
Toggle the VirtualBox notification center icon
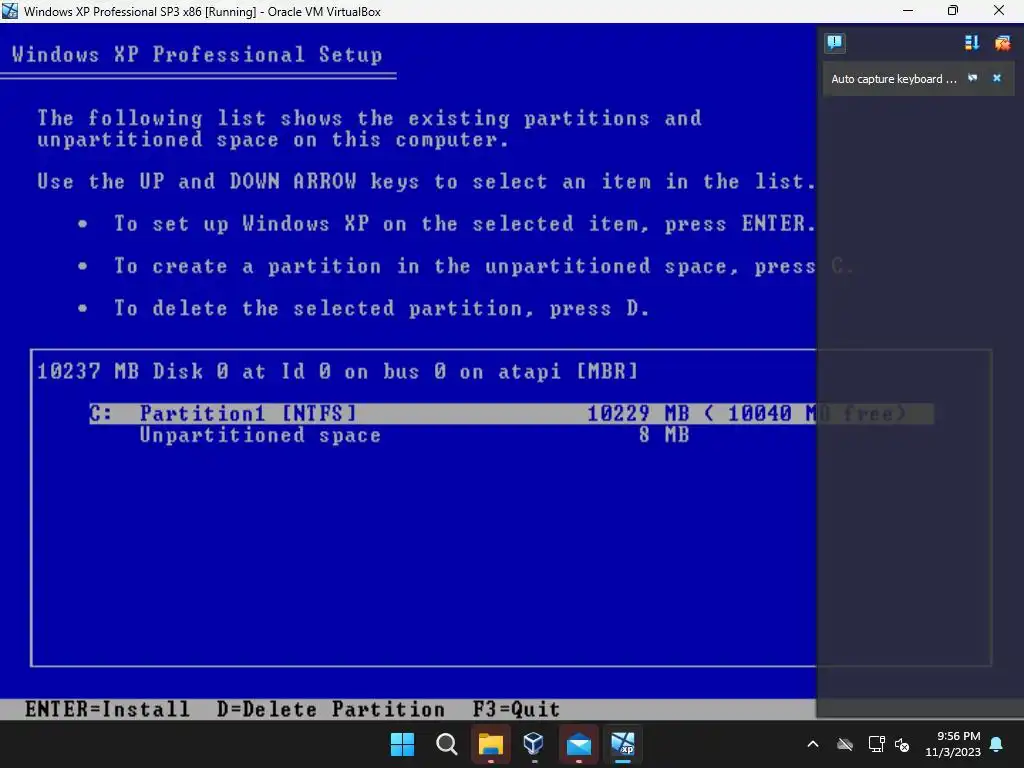tap(834, 43)
